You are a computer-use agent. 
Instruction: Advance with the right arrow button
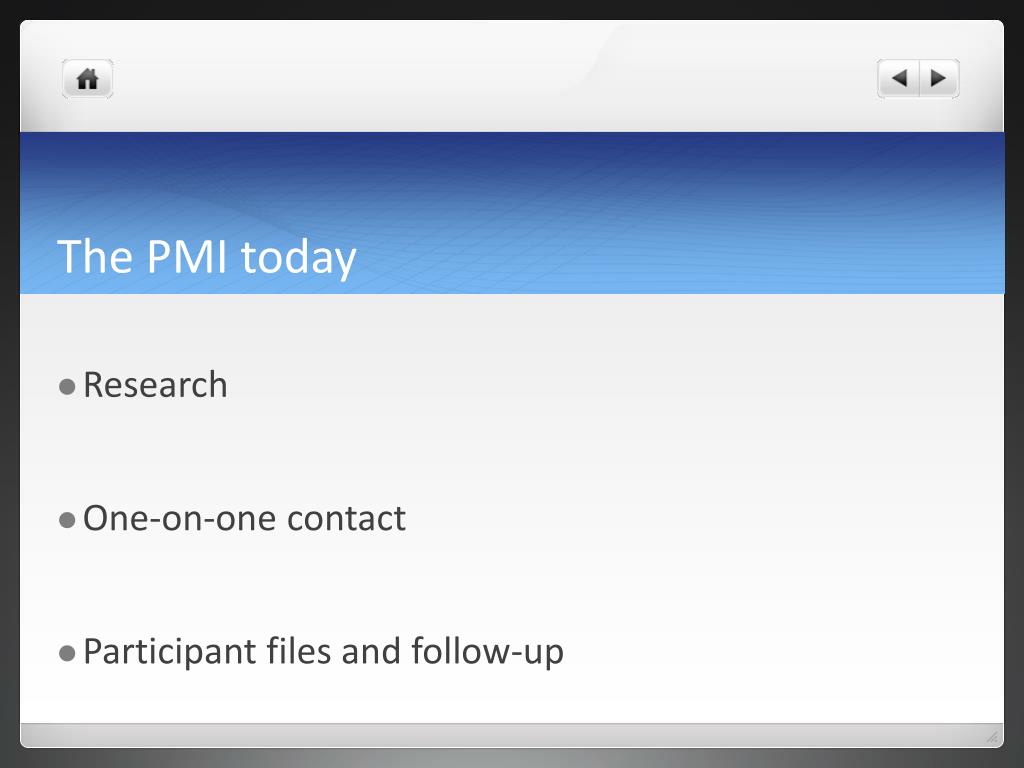coord(939,79)
